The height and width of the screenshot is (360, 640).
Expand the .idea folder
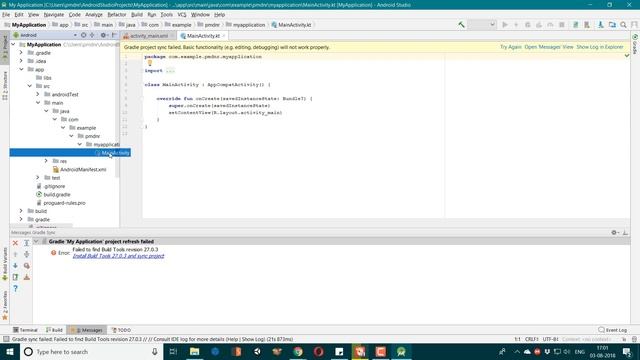(21, 61)
